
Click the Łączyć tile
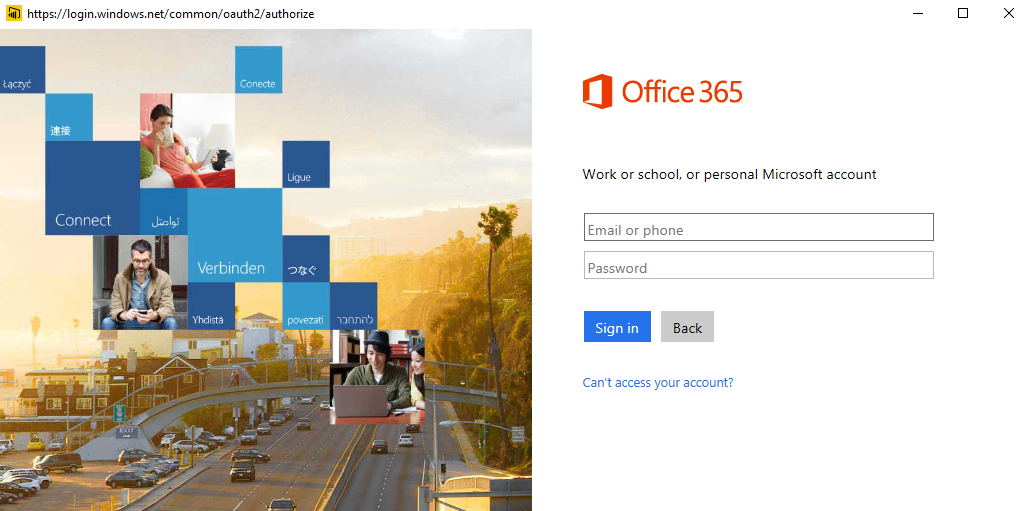click(x=22, y=70)
